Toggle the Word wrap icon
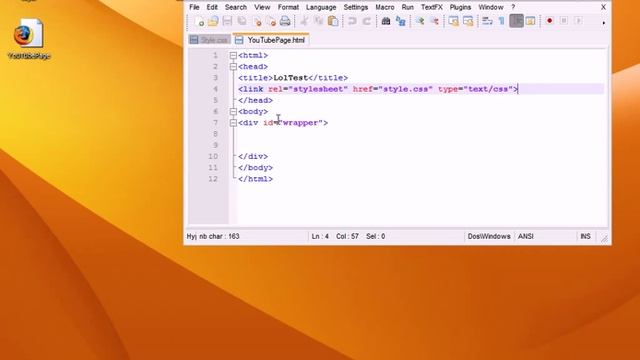Image resolution: width=640 pixels, height=360 pixels. pyautogui.click(x=487, y=21)
